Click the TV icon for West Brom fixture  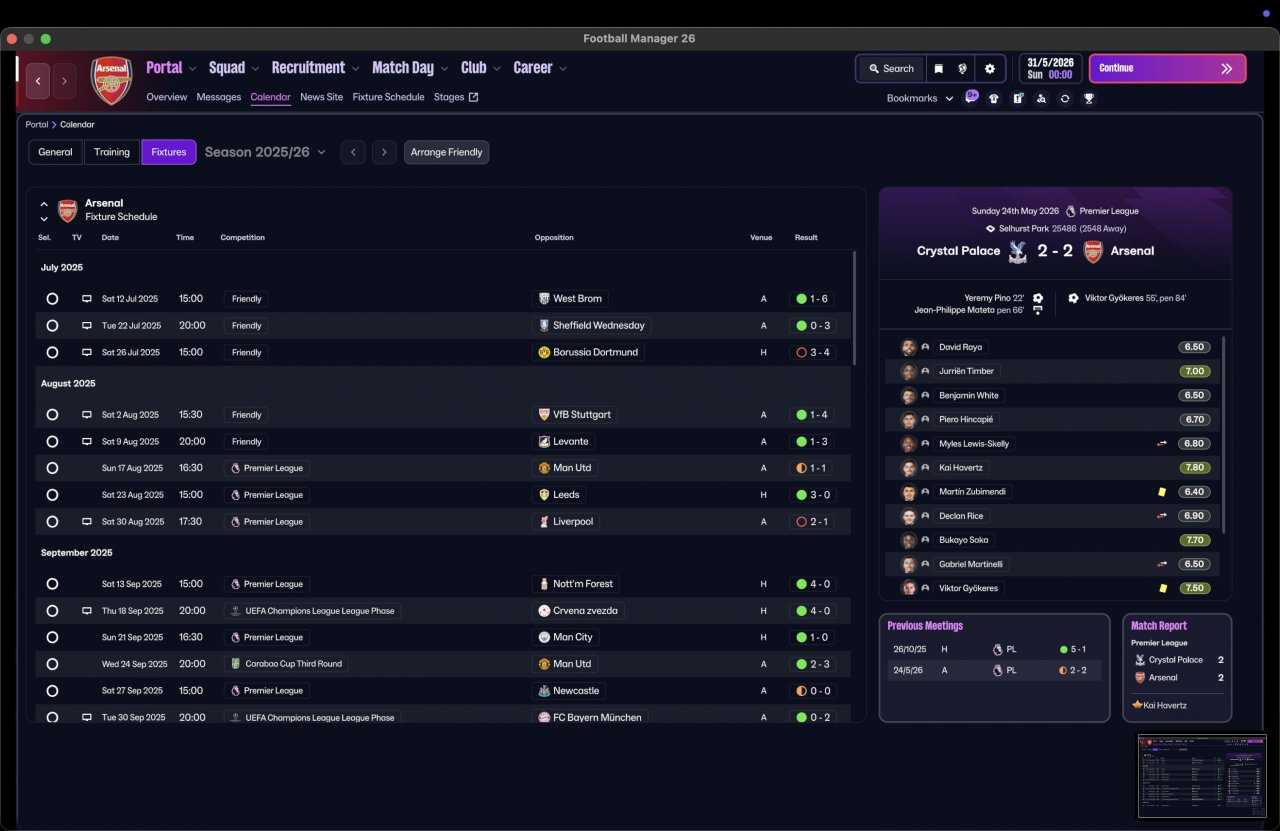87,299
